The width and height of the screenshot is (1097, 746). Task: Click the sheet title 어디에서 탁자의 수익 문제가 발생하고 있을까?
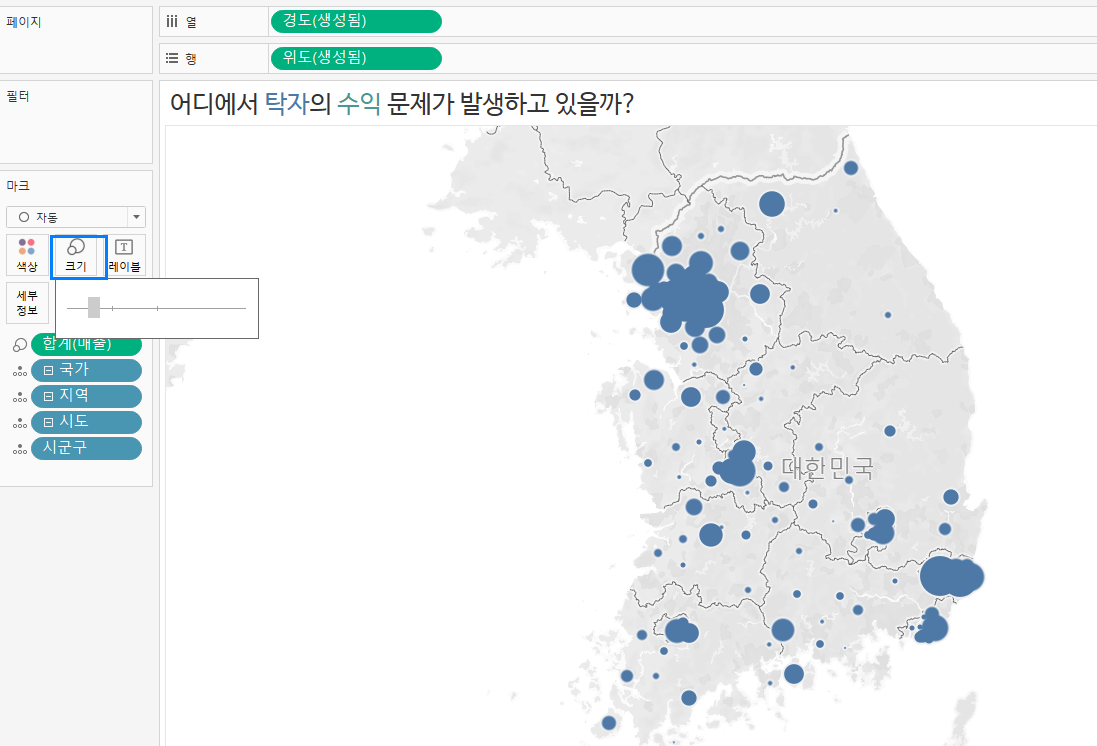[402, 104]
